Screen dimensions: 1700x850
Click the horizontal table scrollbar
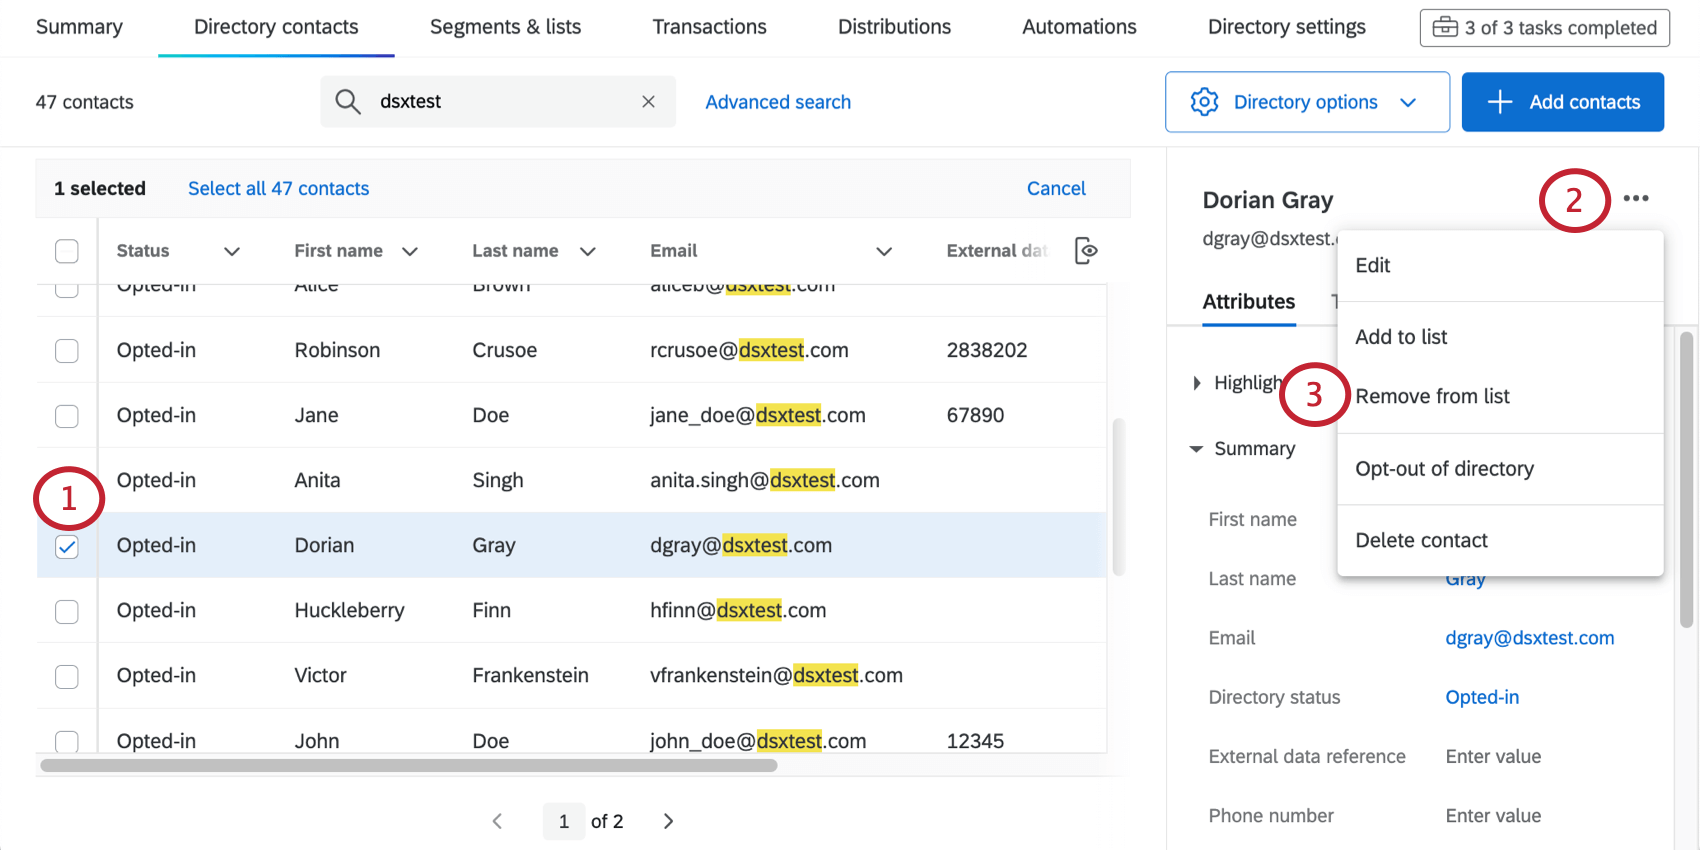click(x=408, y=766)
